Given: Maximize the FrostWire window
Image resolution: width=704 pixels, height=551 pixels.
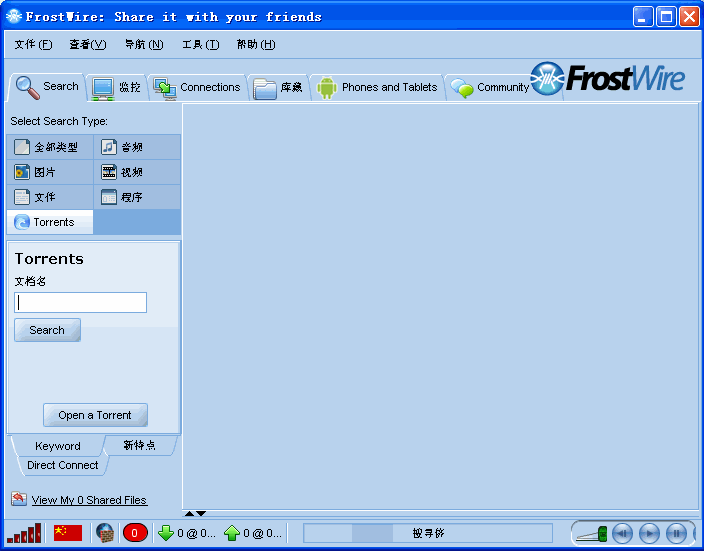Looking at the screenshot, I should click(666, 17).
